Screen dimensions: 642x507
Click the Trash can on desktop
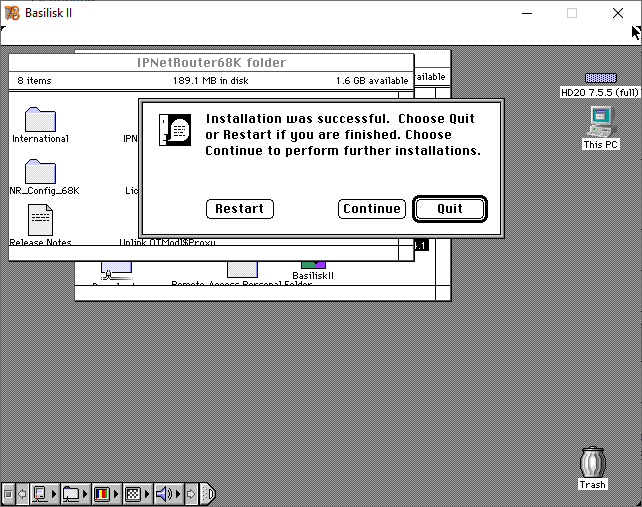click(x=593, y=463)
